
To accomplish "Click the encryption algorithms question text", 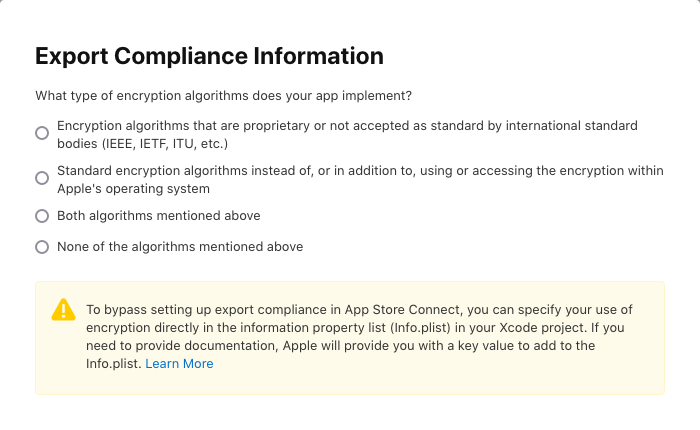I will click(x=224, y=96).
